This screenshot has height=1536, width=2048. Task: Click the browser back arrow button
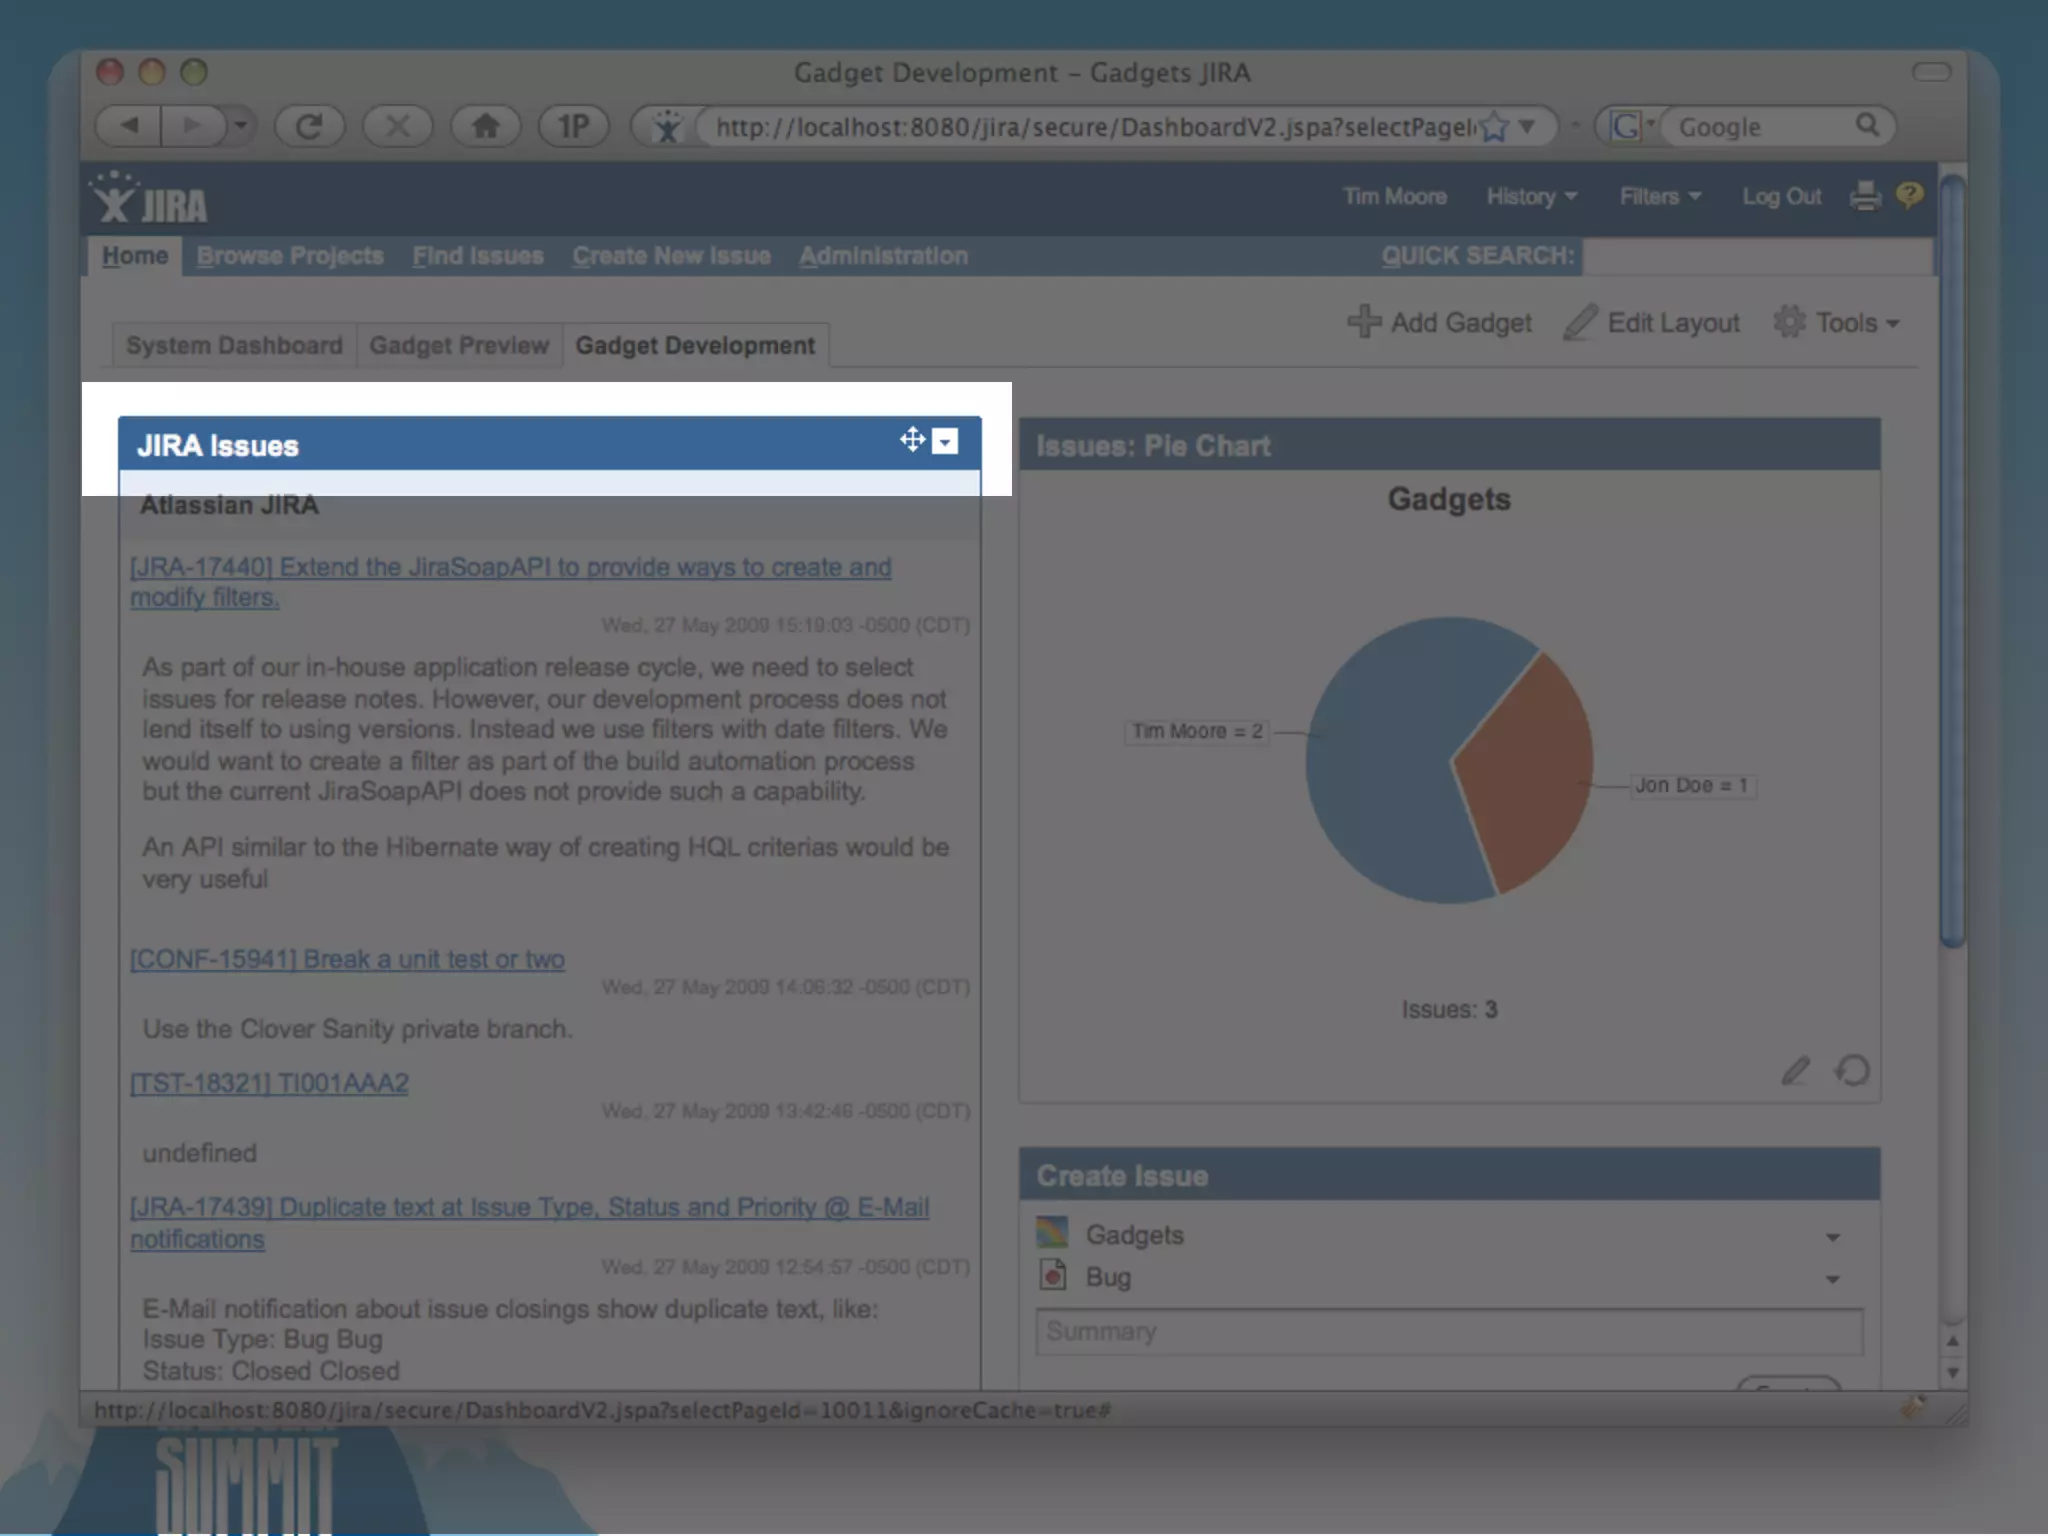pyautogui.click(x=130, y=126)
